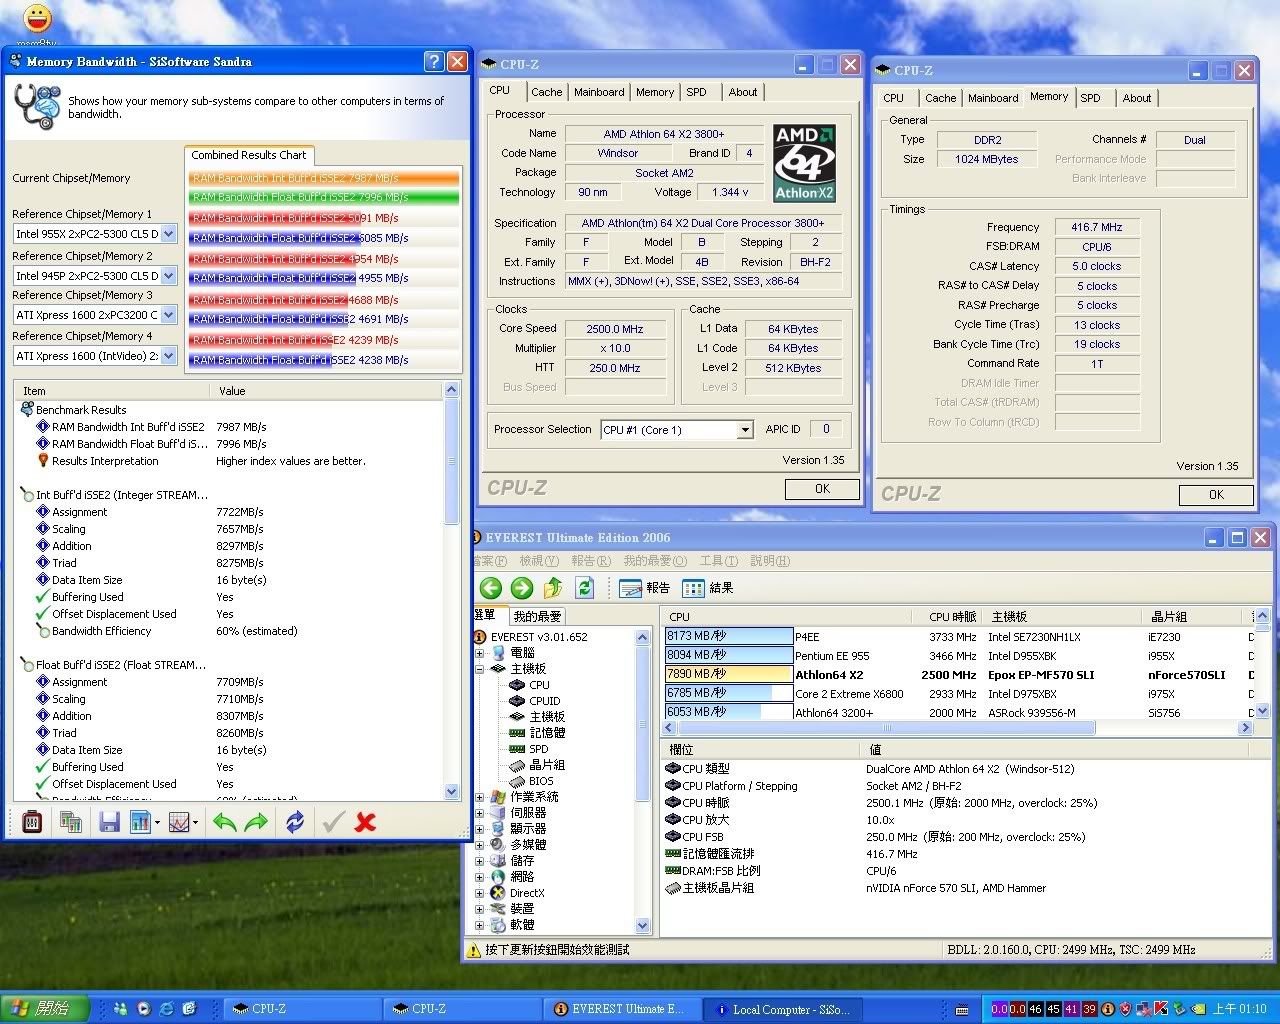Viewport: 1280px width, 1024px height.
Task: Open bar chart icon dropdown arrow in Sandra
Action: 155,823
